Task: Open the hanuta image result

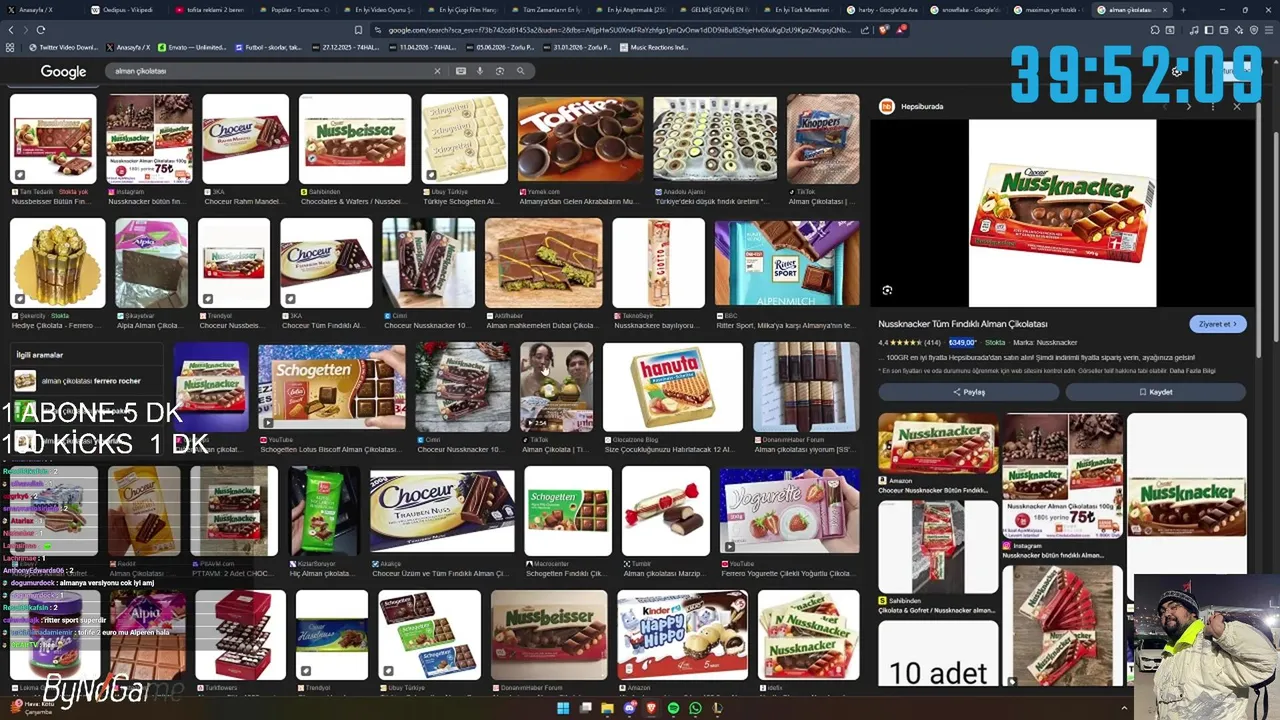Action: (673, 387)
